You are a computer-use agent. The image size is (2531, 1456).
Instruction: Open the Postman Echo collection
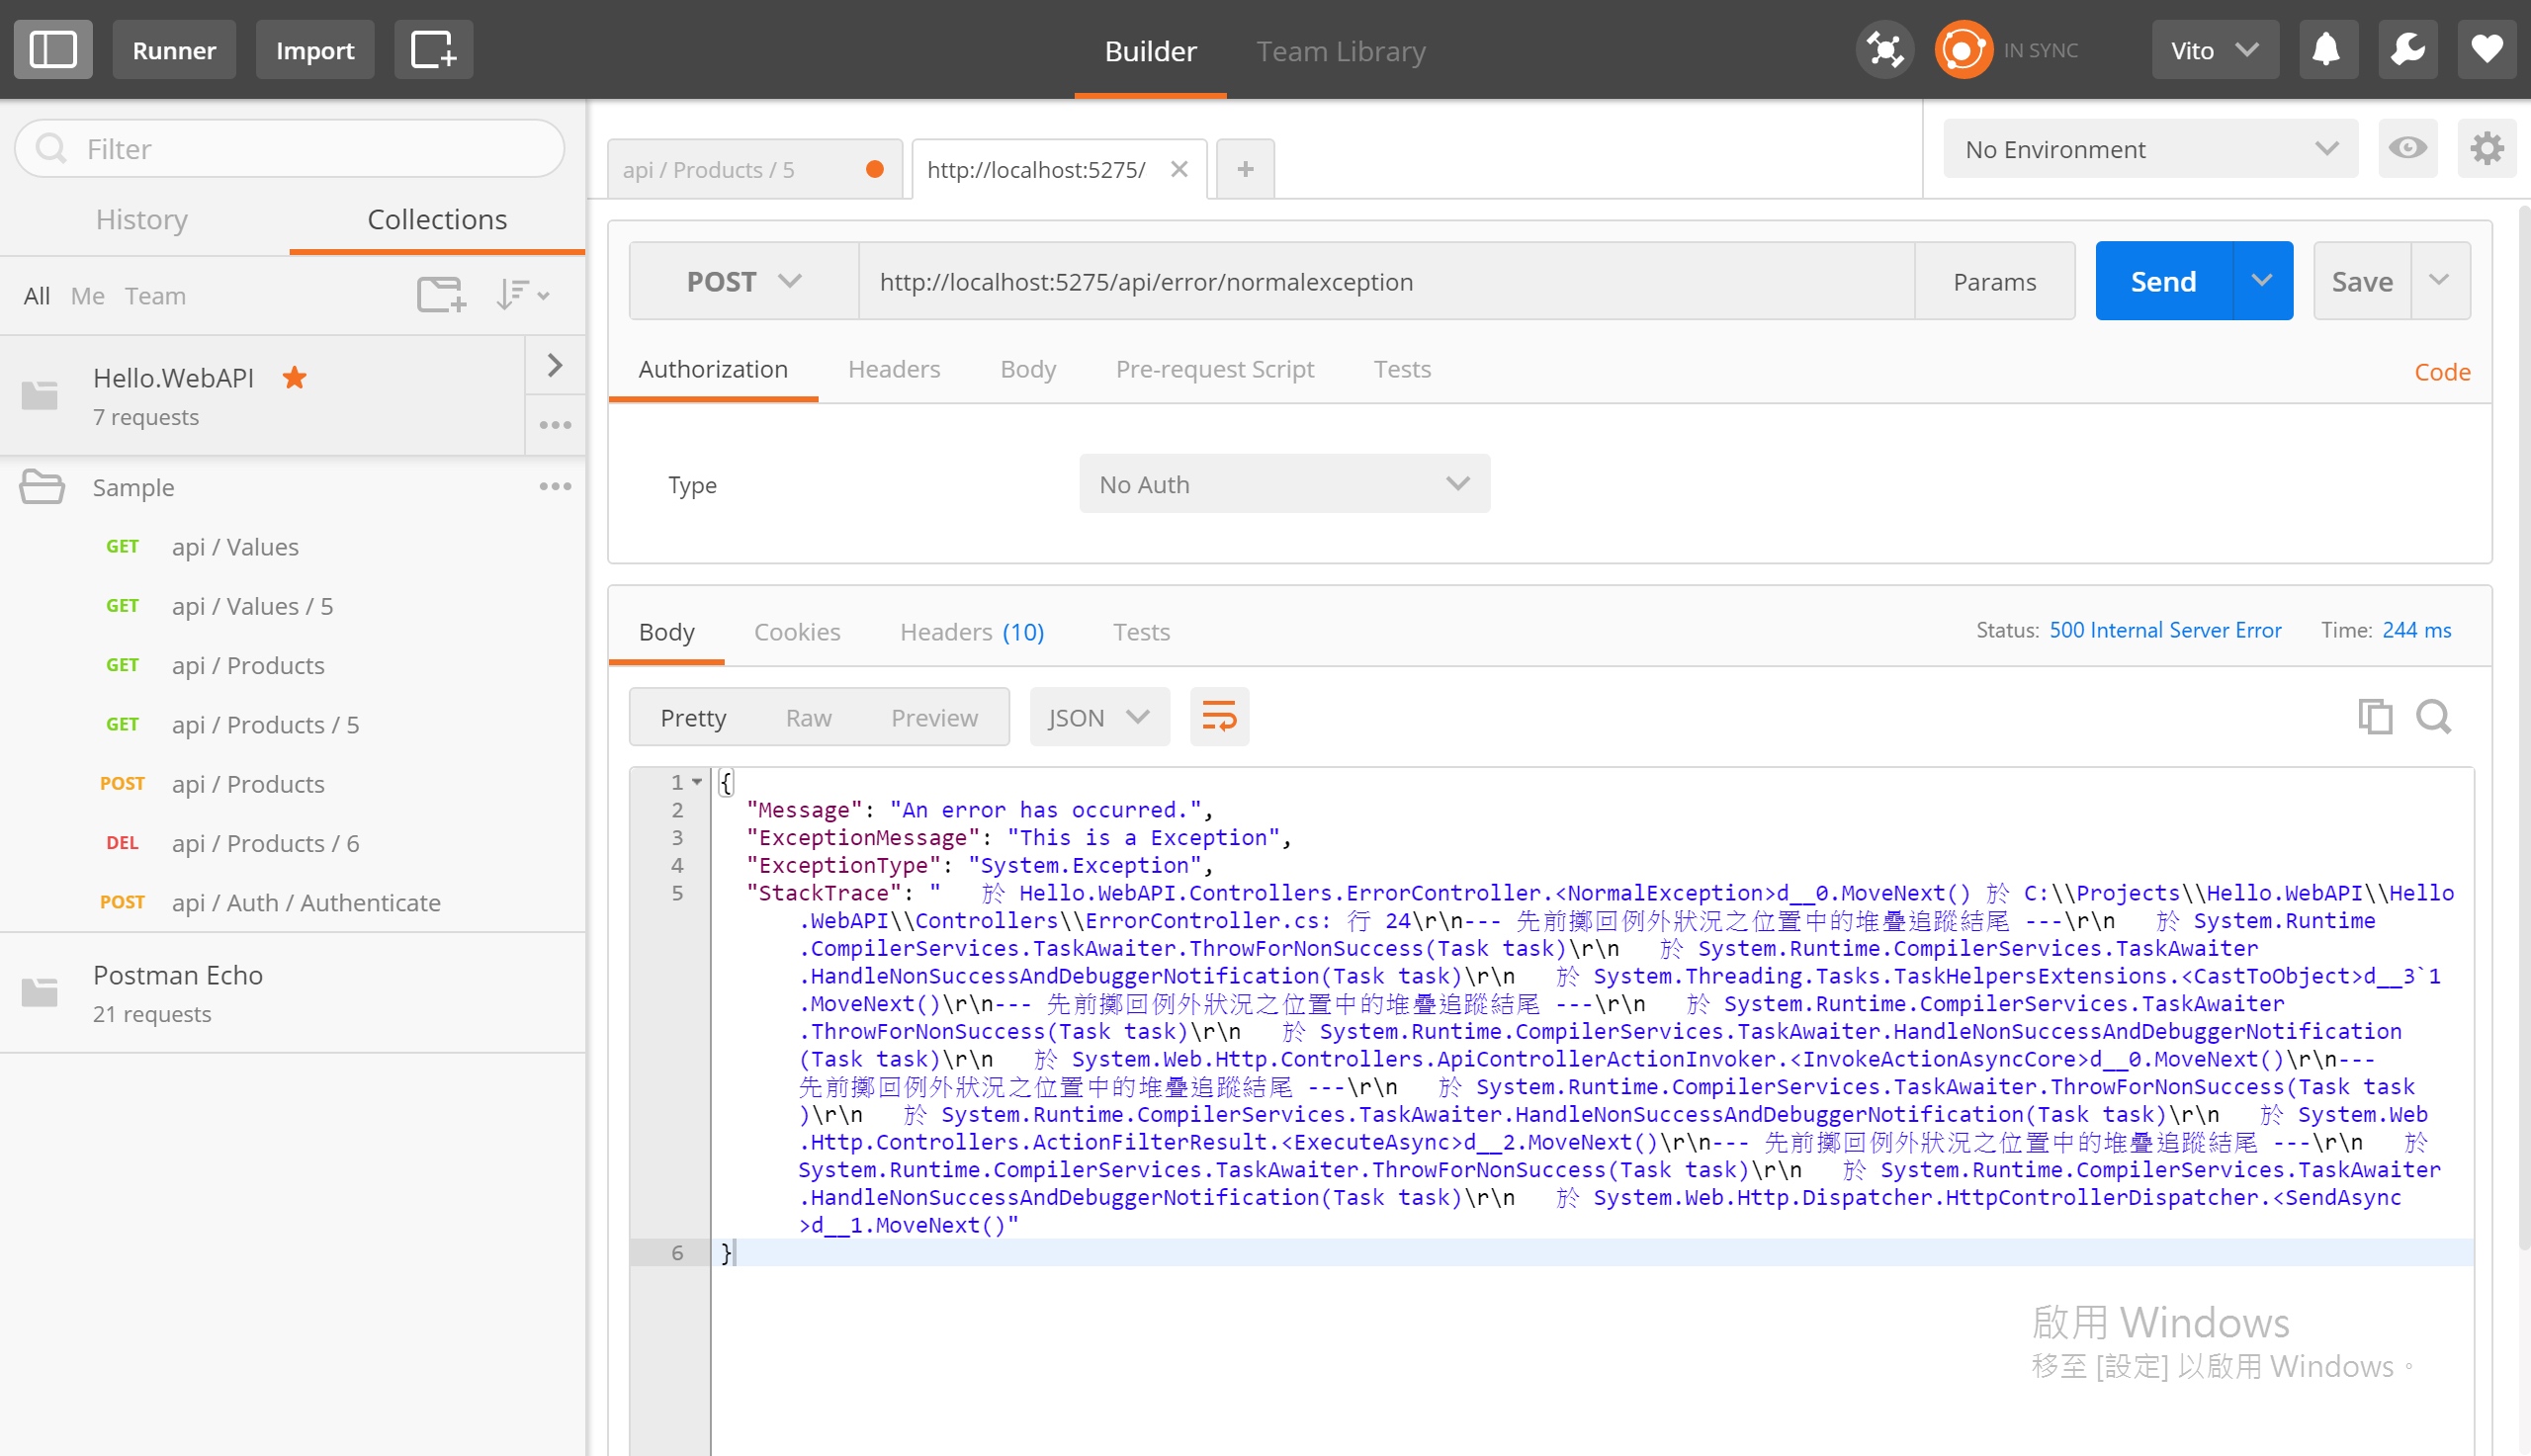click(292, 993)
